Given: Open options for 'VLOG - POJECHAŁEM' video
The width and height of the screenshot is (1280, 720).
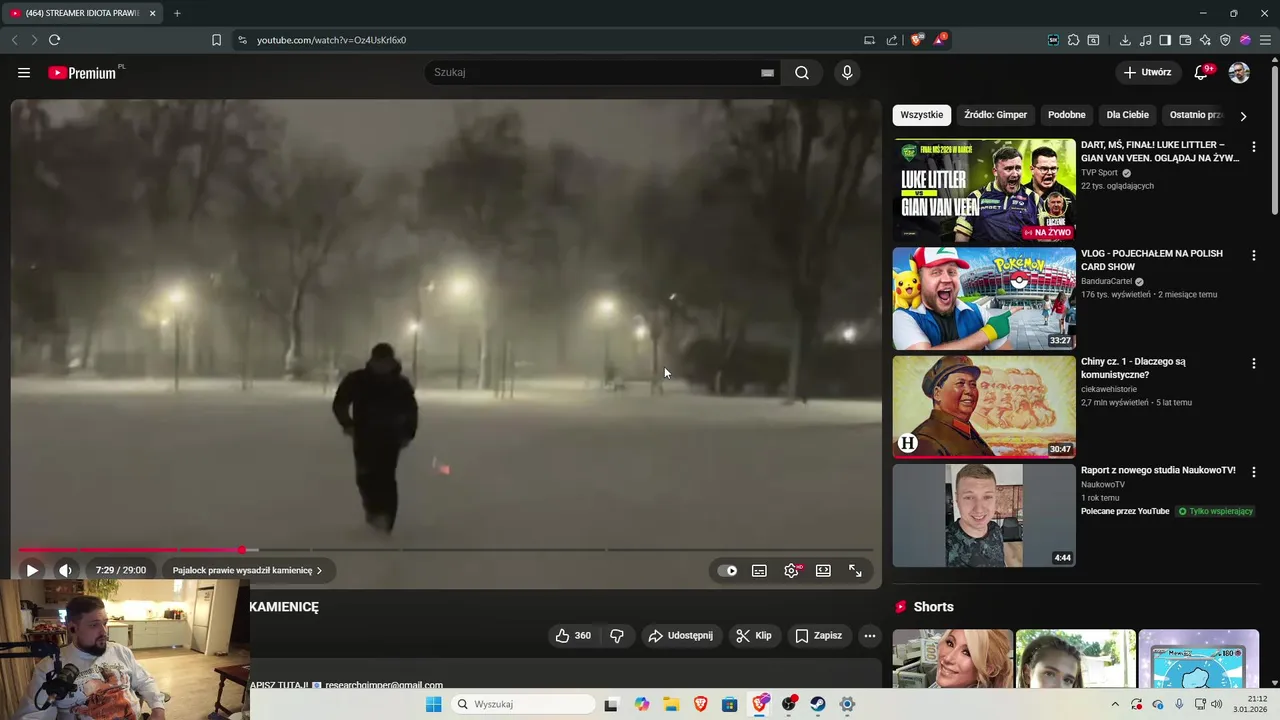Looking at the screenshot, I should (1253, 256).
